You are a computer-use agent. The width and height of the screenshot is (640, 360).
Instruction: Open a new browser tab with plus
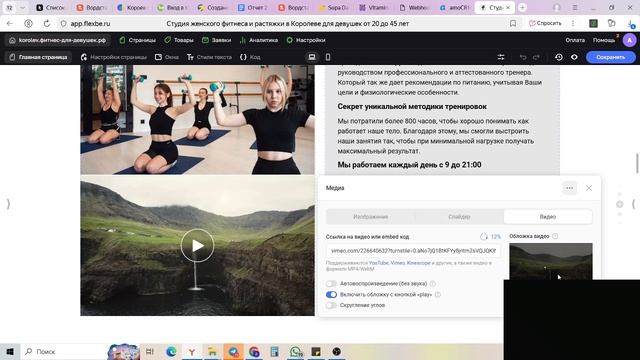pyautogui.click(x=522, y=8)
